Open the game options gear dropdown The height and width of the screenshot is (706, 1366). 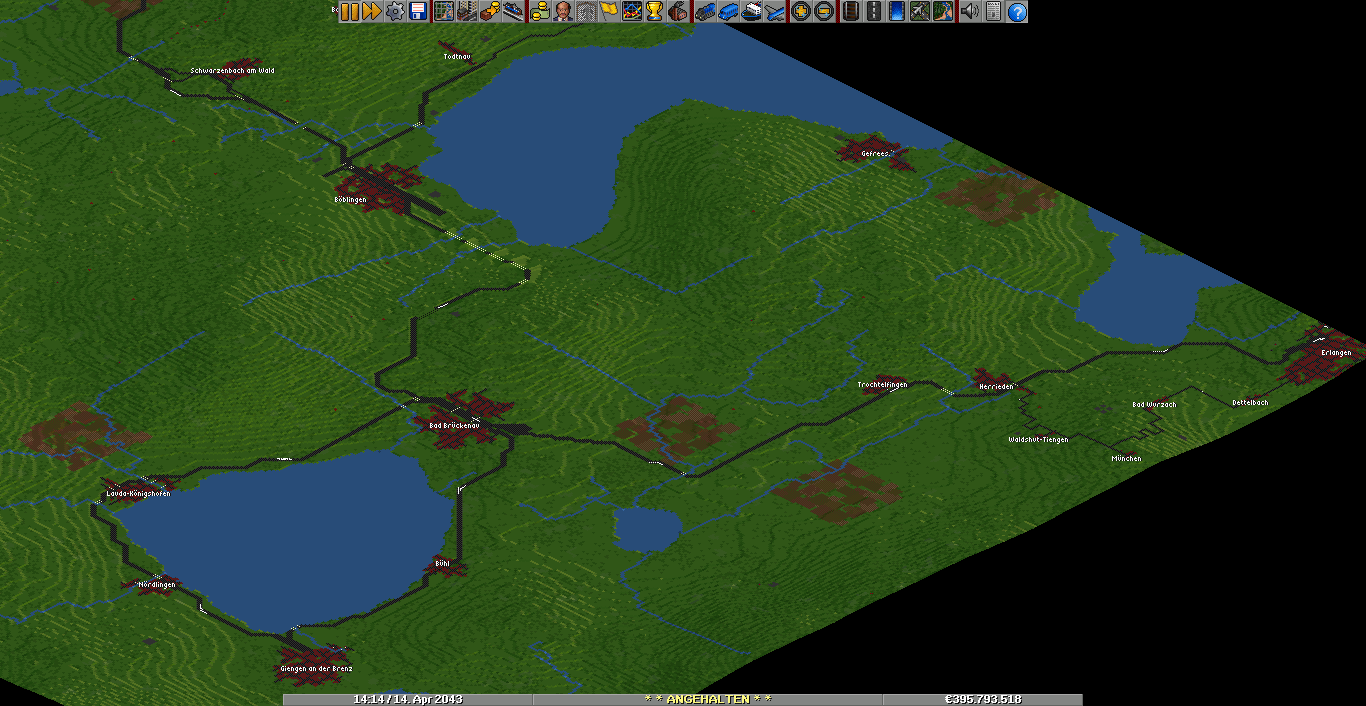click(x=395, y=12)
